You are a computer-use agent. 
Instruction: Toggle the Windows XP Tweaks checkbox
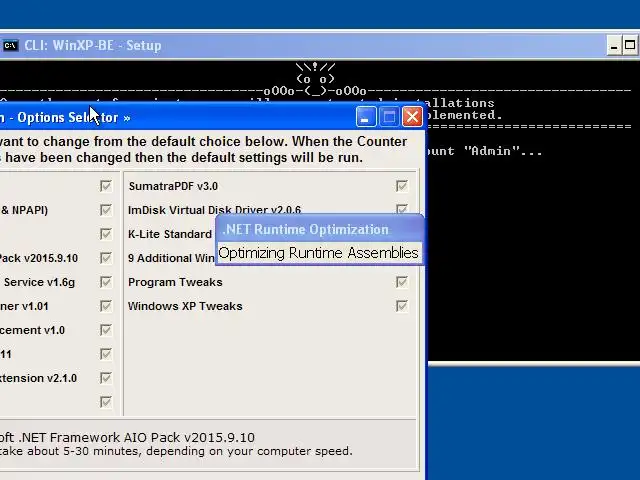point(402,306)
